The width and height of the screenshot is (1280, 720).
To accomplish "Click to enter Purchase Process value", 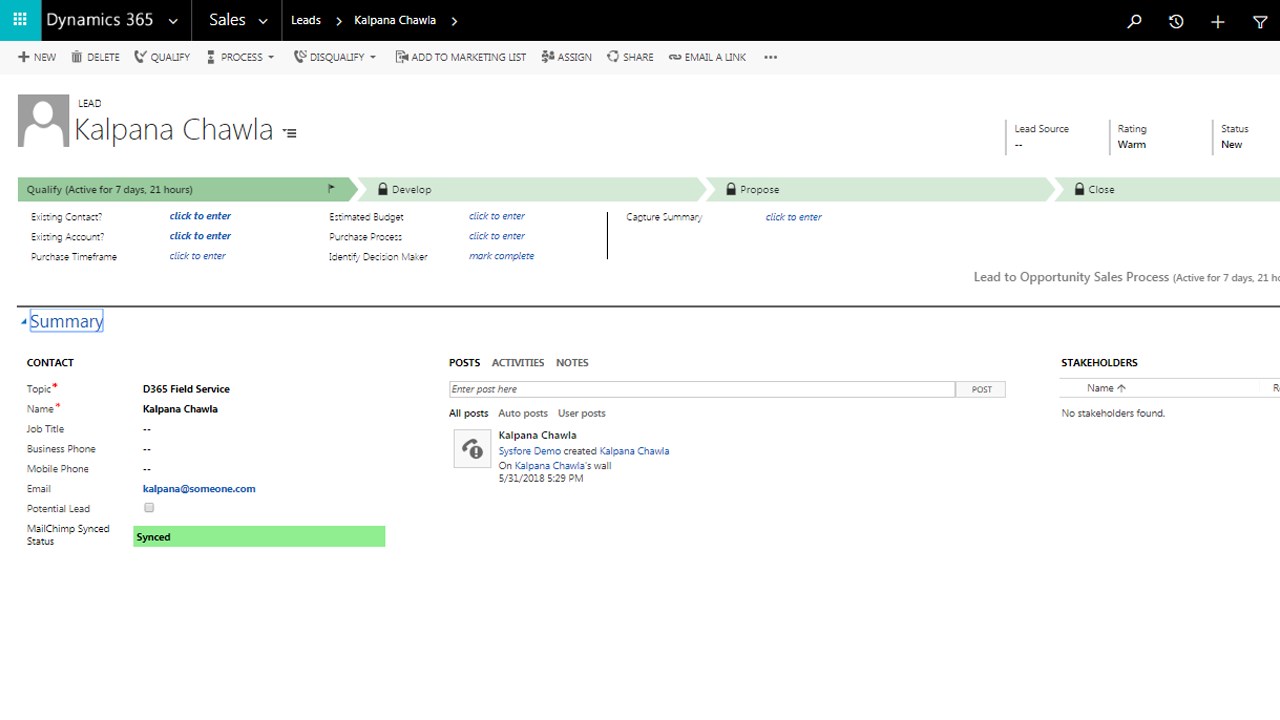I will coord(497,236).
